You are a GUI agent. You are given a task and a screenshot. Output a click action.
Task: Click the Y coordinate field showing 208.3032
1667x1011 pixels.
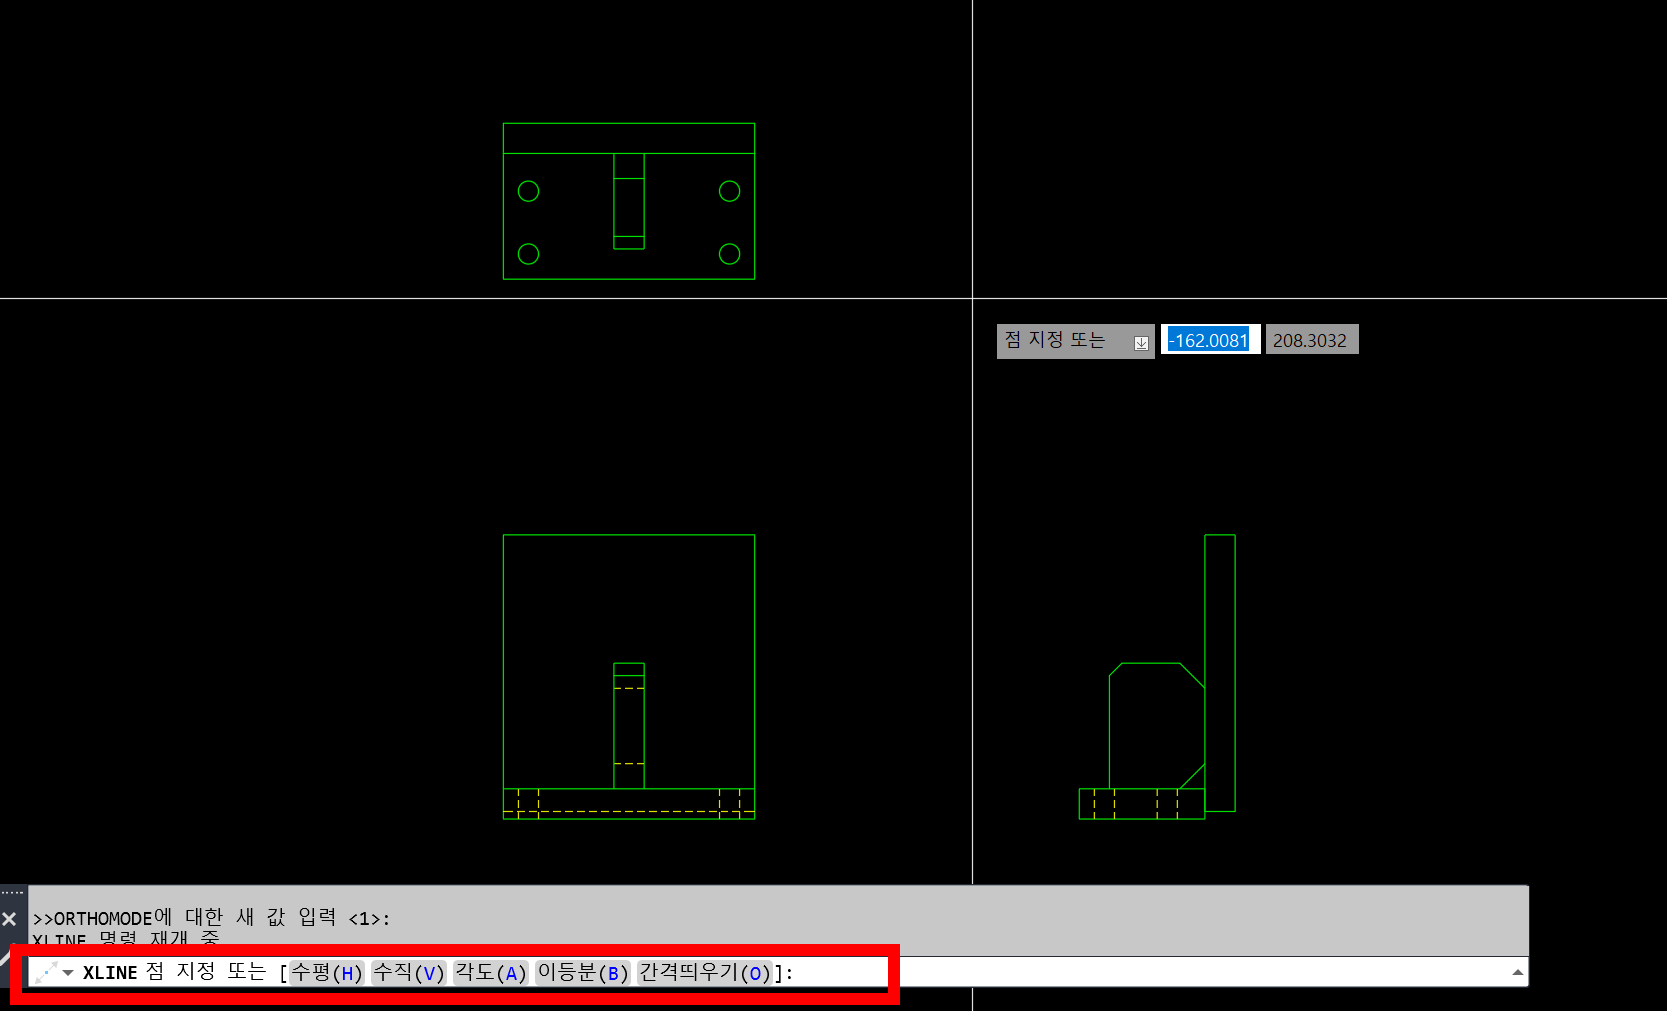click(1311, 340)
